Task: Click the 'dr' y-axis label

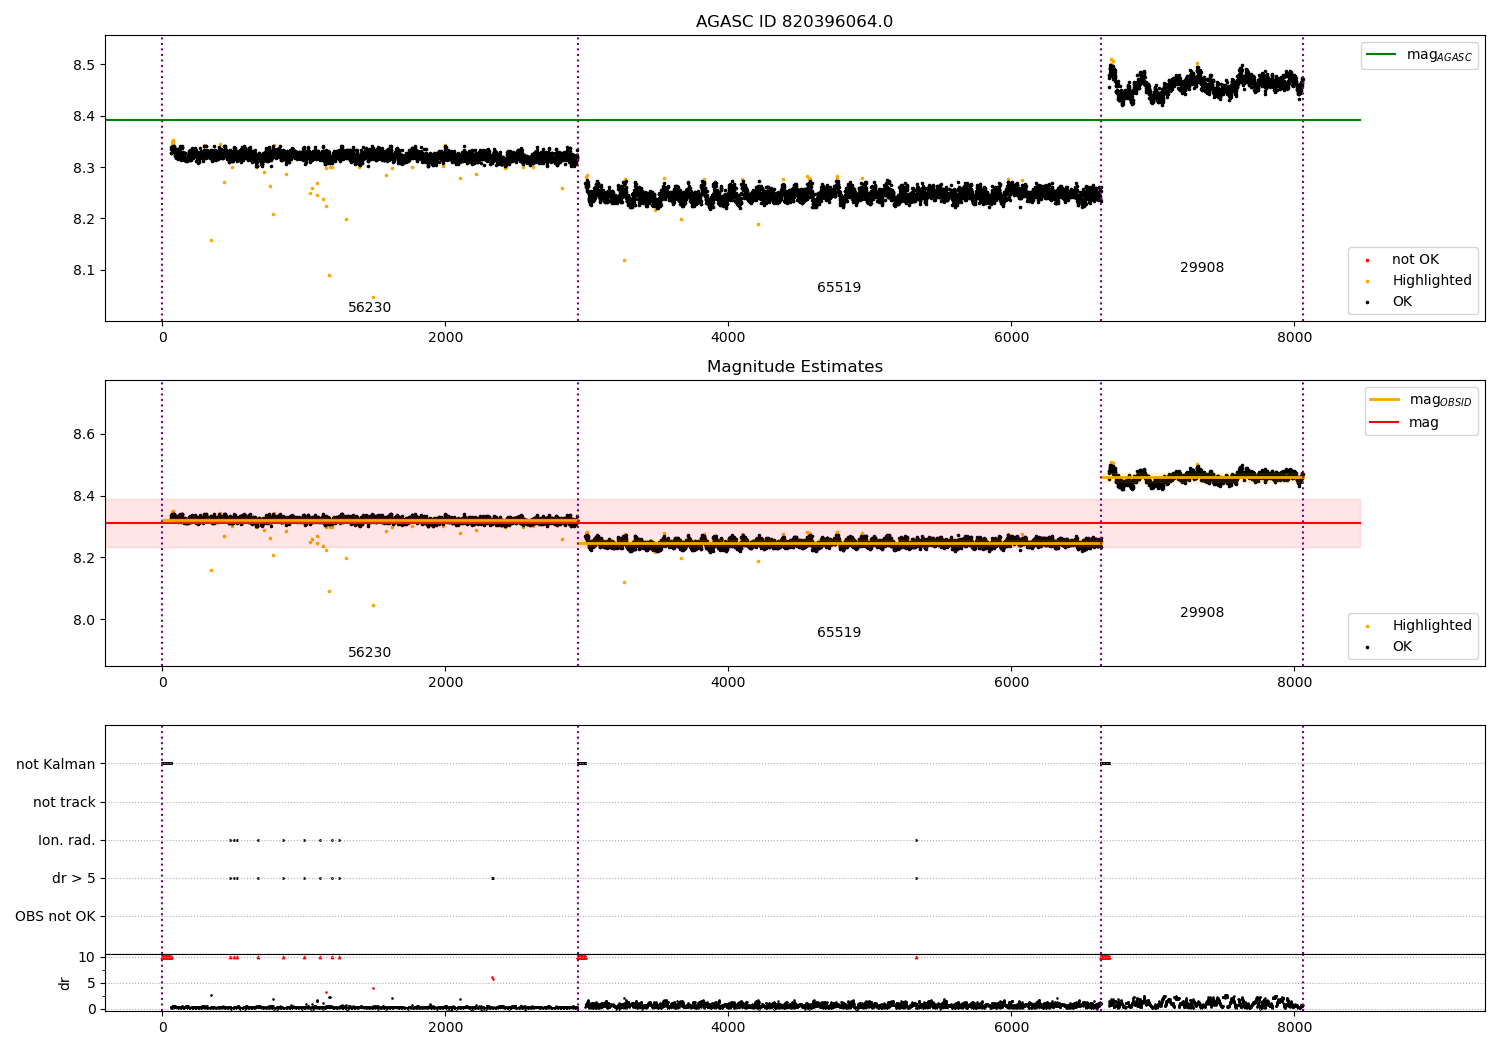Action: tap(65, 984)
